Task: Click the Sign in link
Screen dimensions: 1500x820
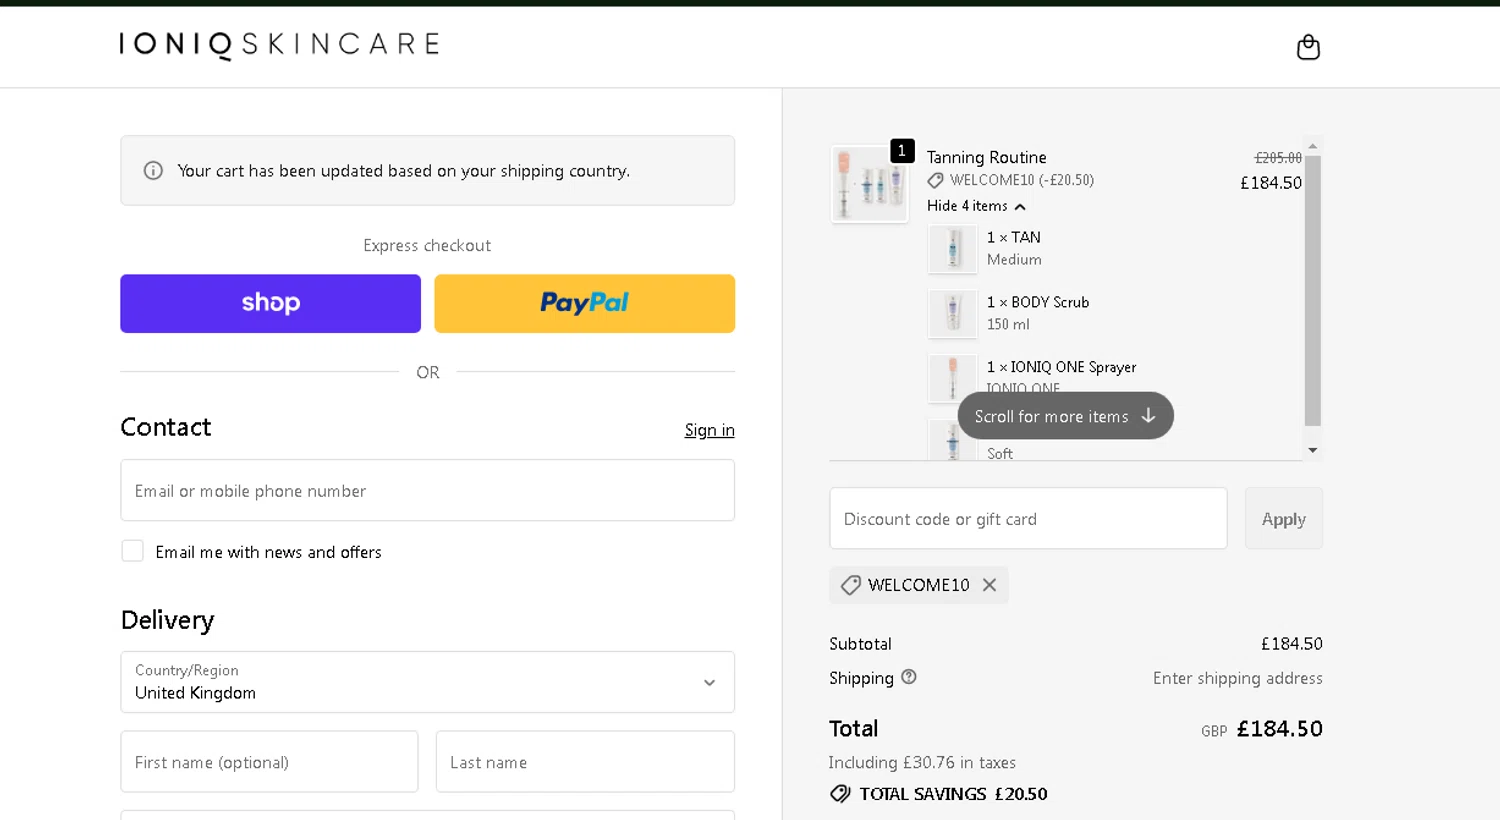Action: pyautogui.click(x=709, y=430)
